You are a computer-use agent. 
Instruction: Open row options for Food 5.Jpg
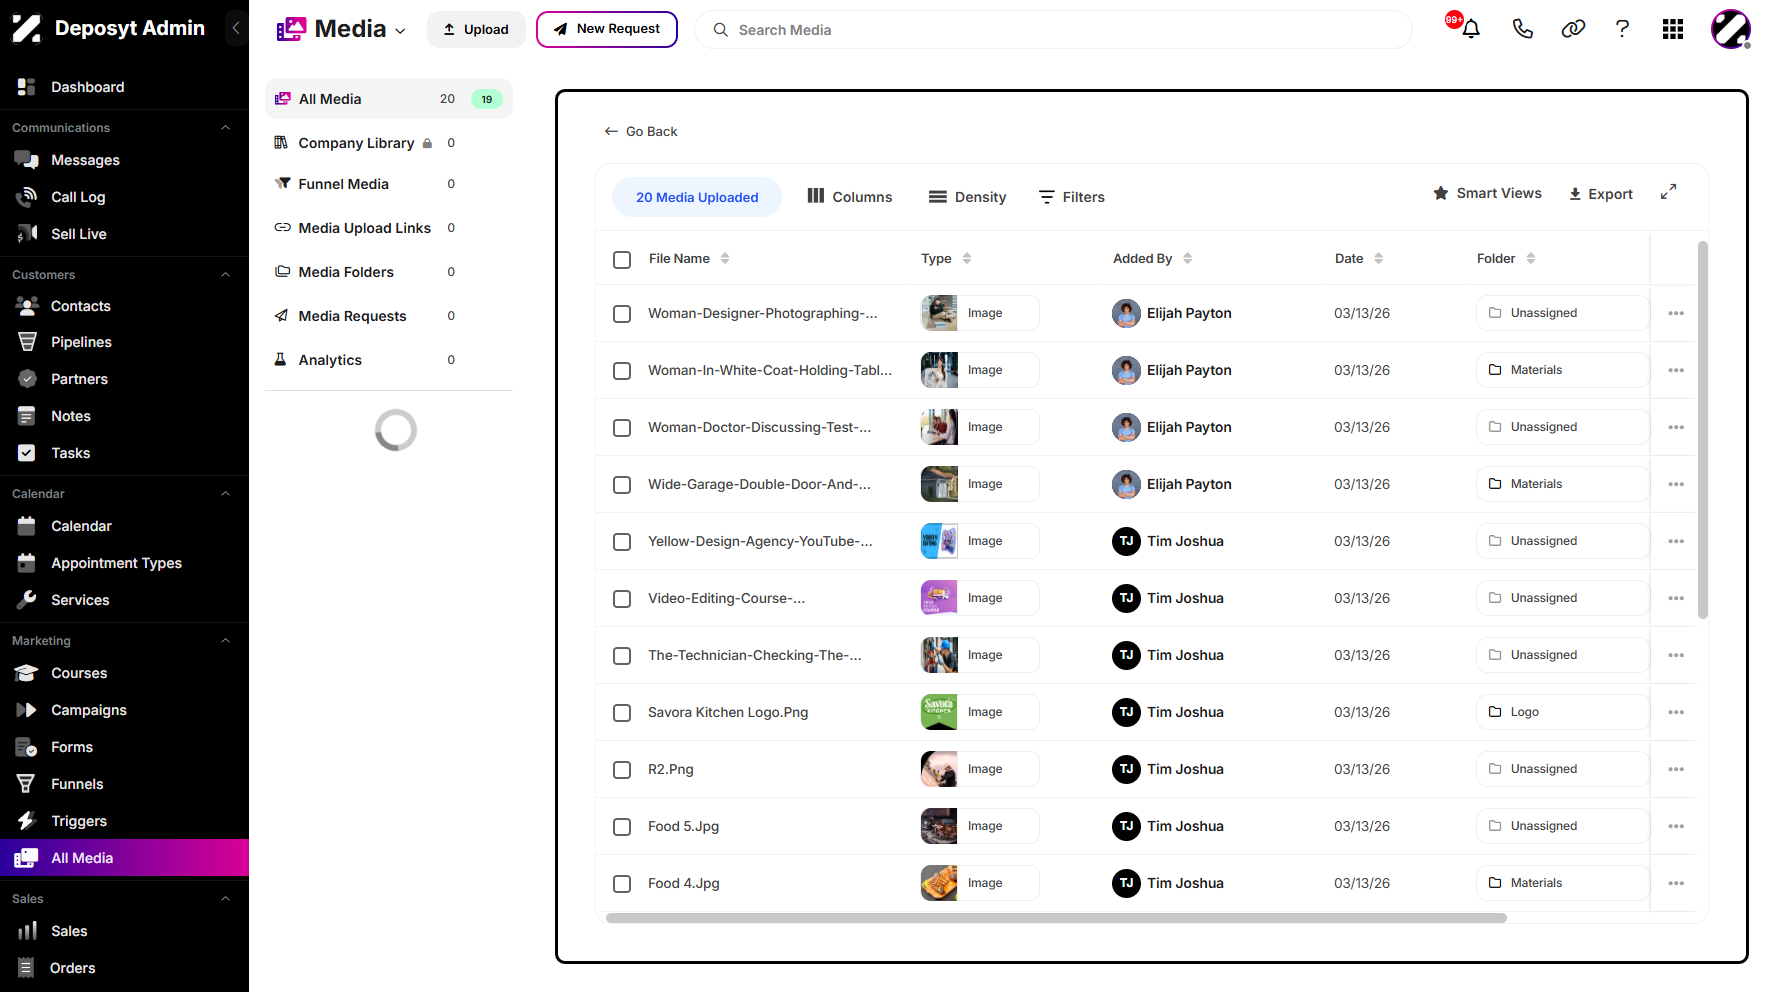coord(1676,826)
